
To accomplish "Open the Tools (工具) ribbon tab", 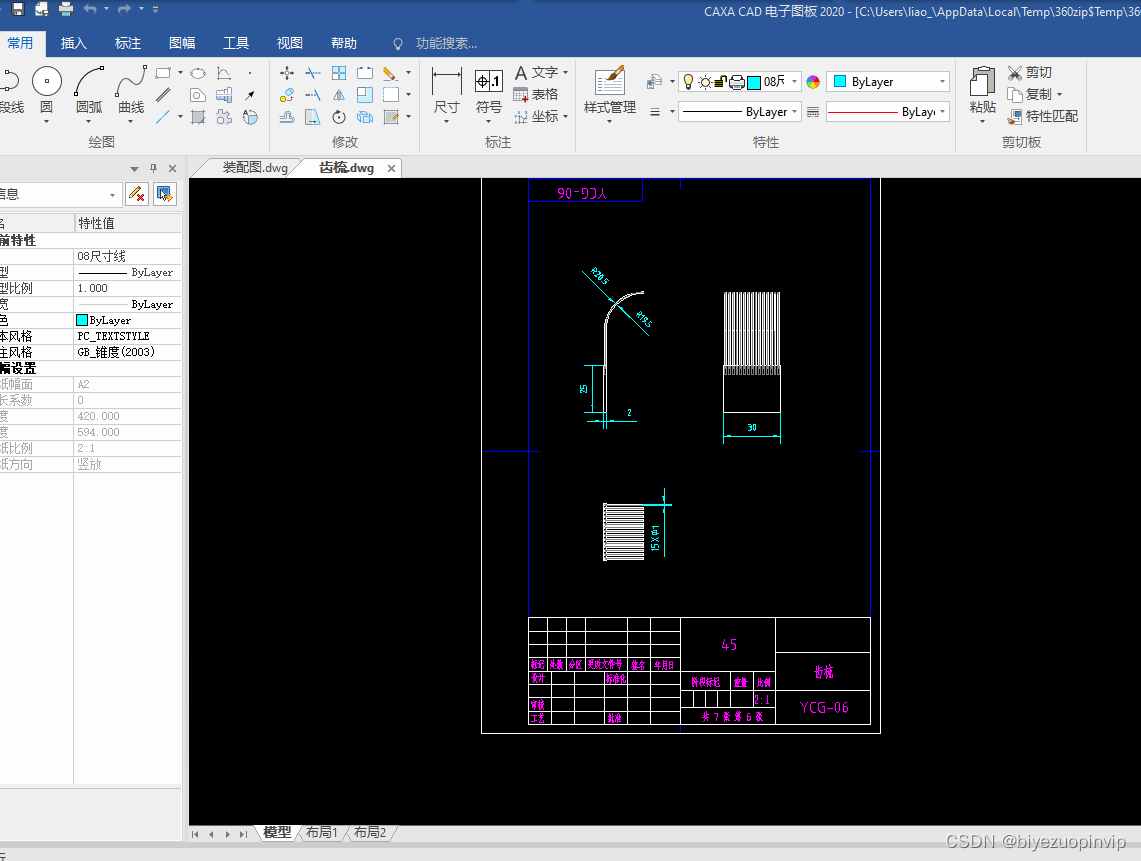I will click(236, 43).
